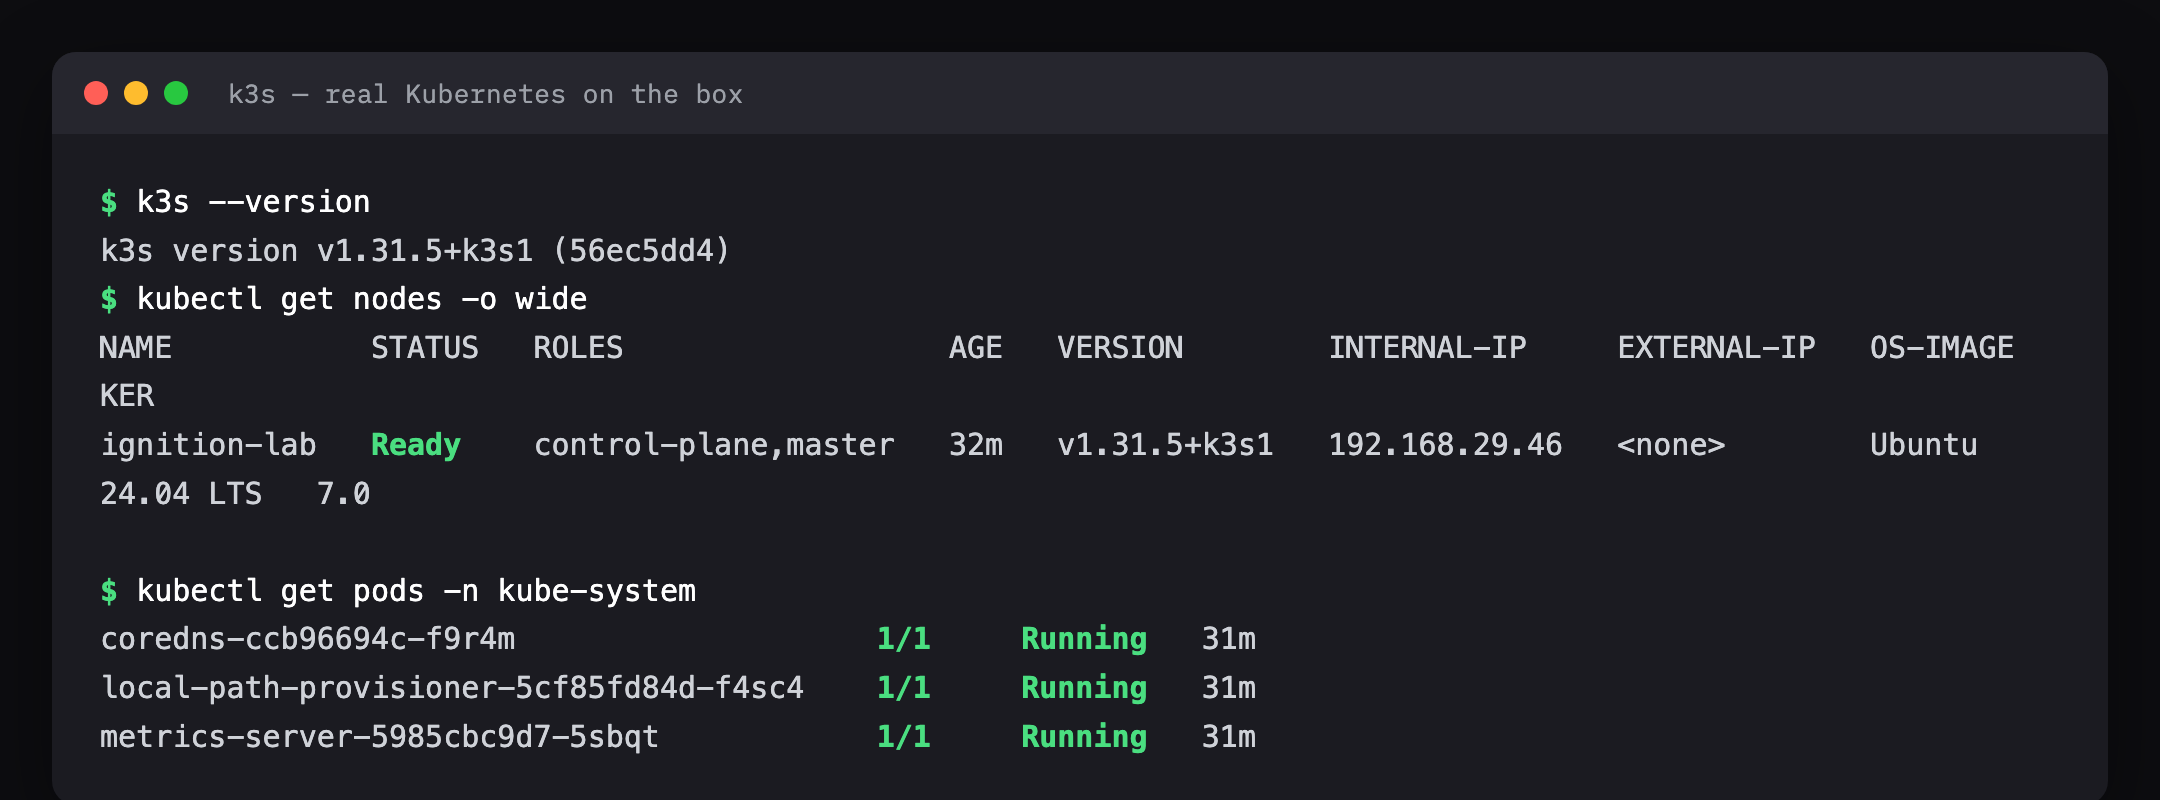Screen dimensions: 2160x800
Task: Click the STATUS column header
Action: pos(425,347)
